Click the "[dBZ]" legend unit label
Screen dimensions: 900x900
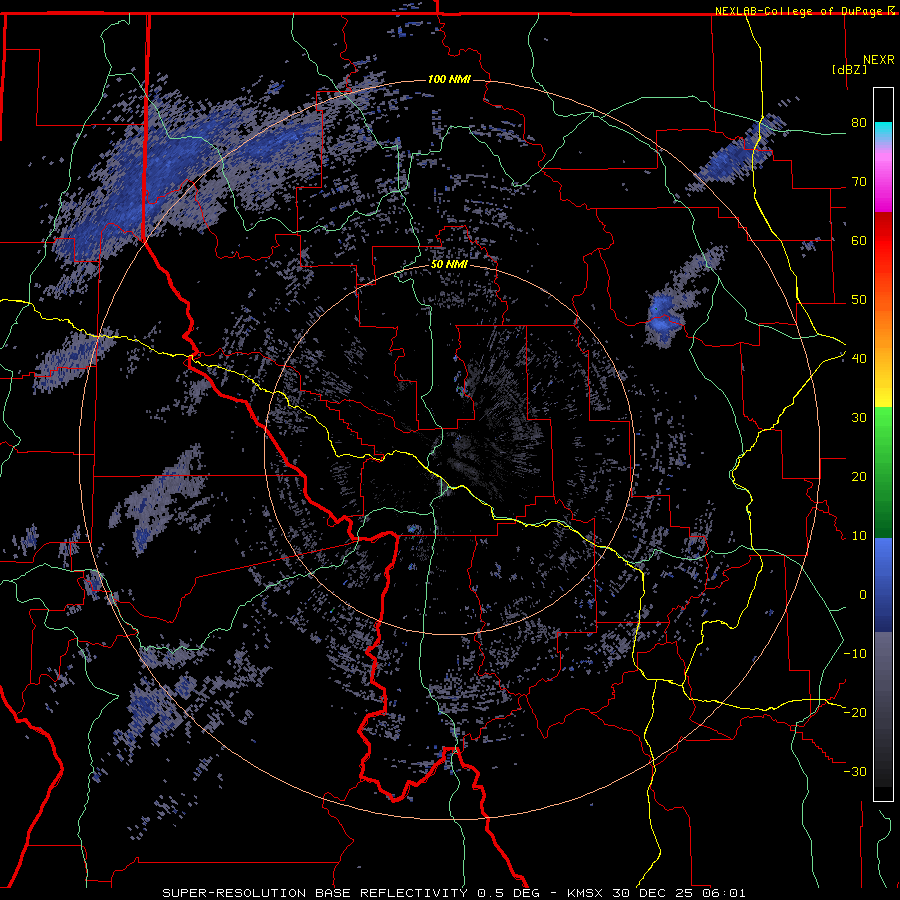[849, 70]
